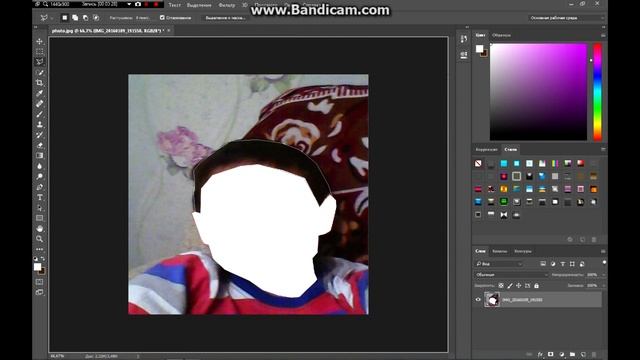The image size is (640, 360).
Task: Select the Polygonal Lasso tool in toolbox
Action: 40,62
